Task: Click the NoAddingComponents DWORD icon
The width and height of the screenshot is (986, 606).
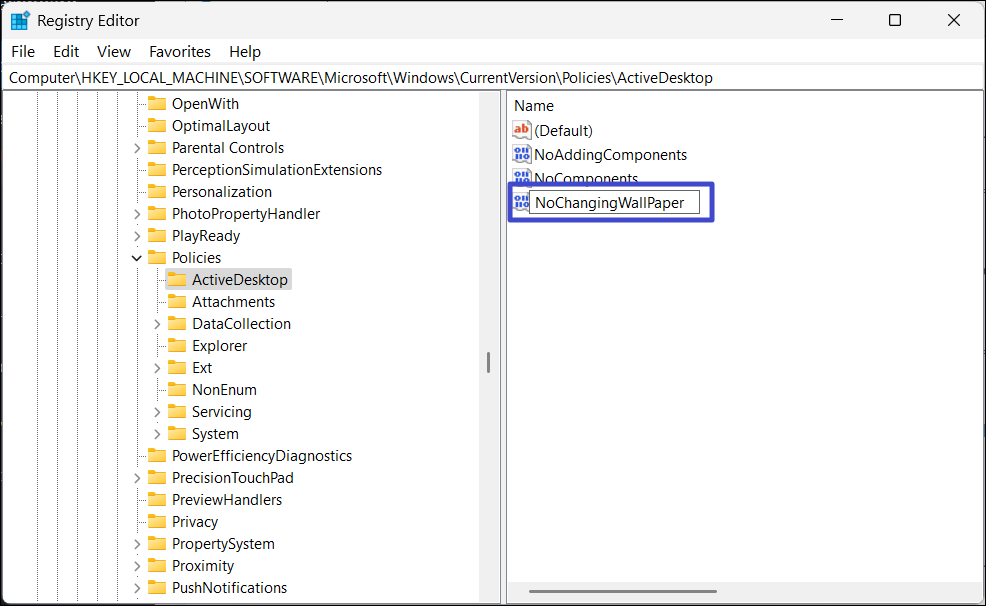Action: (521, 154)
